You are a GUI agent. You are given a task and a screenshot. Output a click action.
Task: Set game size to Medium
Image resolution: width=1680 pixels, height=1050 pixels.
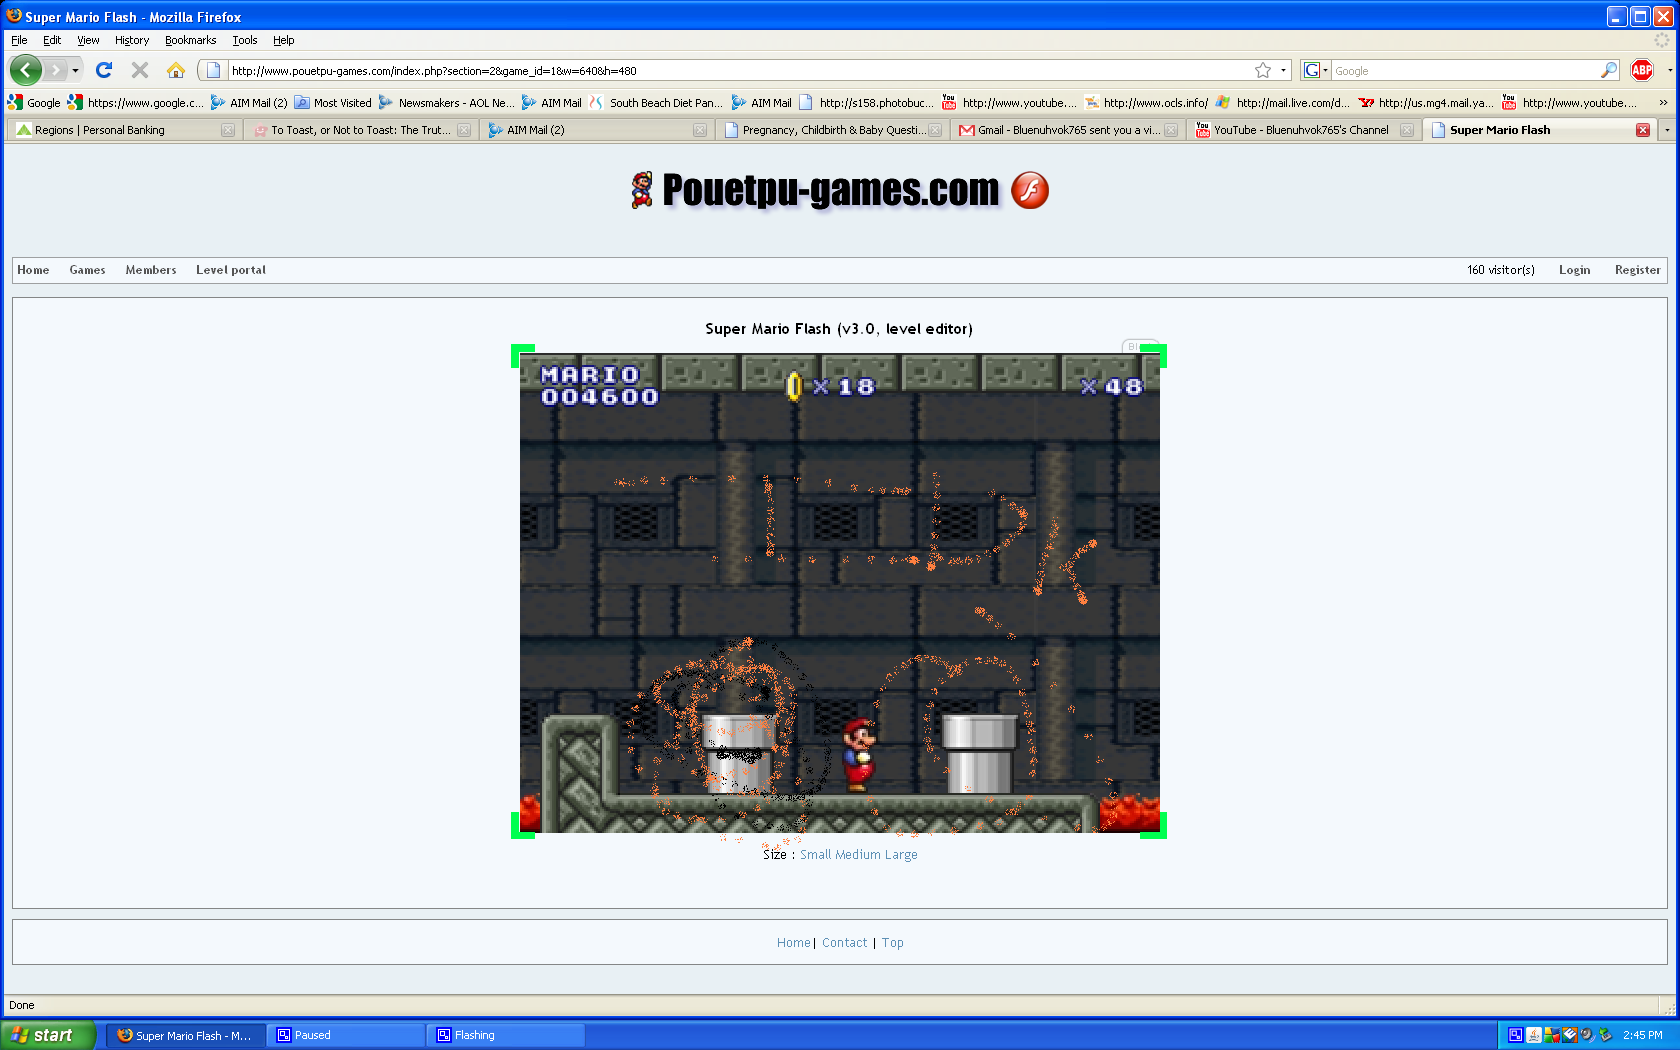858,855
